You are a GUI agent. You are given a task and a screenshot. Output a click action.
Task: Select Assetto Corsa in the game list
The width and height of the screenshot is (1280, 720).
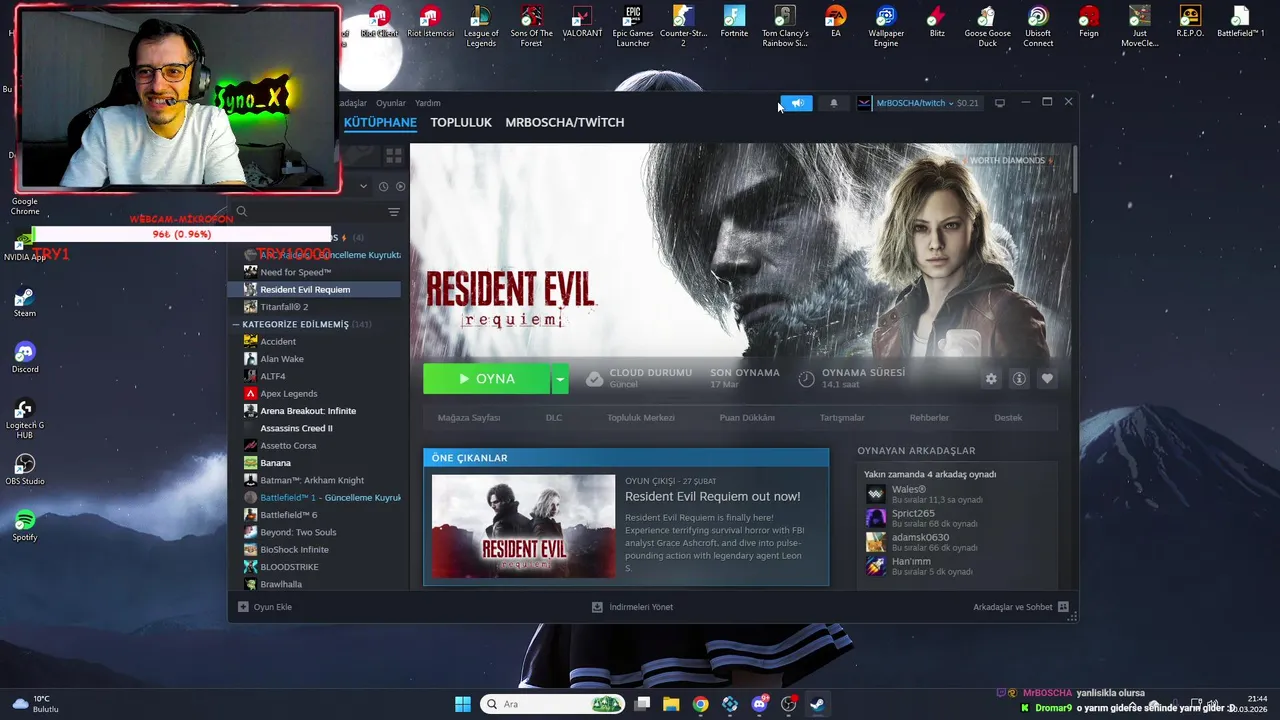(288, 446)
